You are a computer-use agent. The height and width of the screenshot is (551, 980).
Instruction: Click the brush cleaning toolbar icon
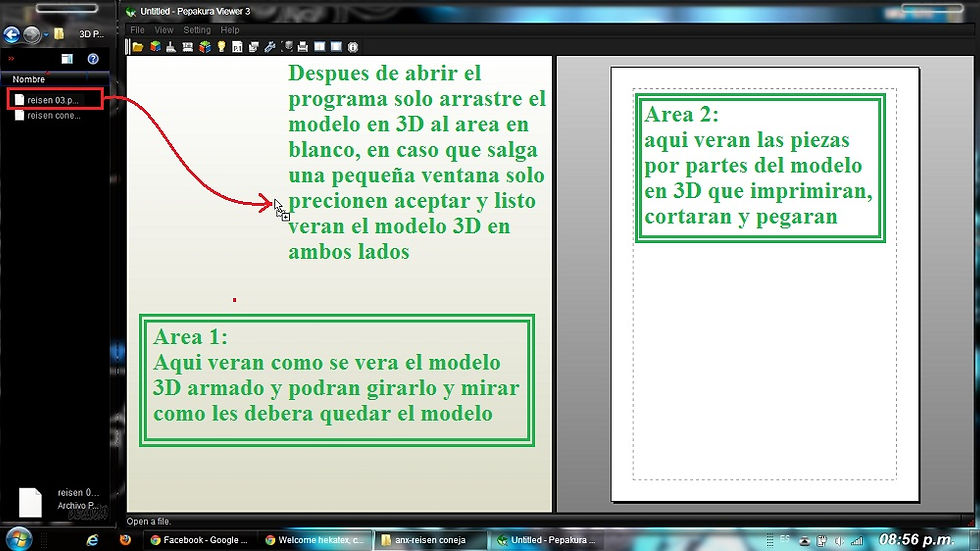coord(171,47)
